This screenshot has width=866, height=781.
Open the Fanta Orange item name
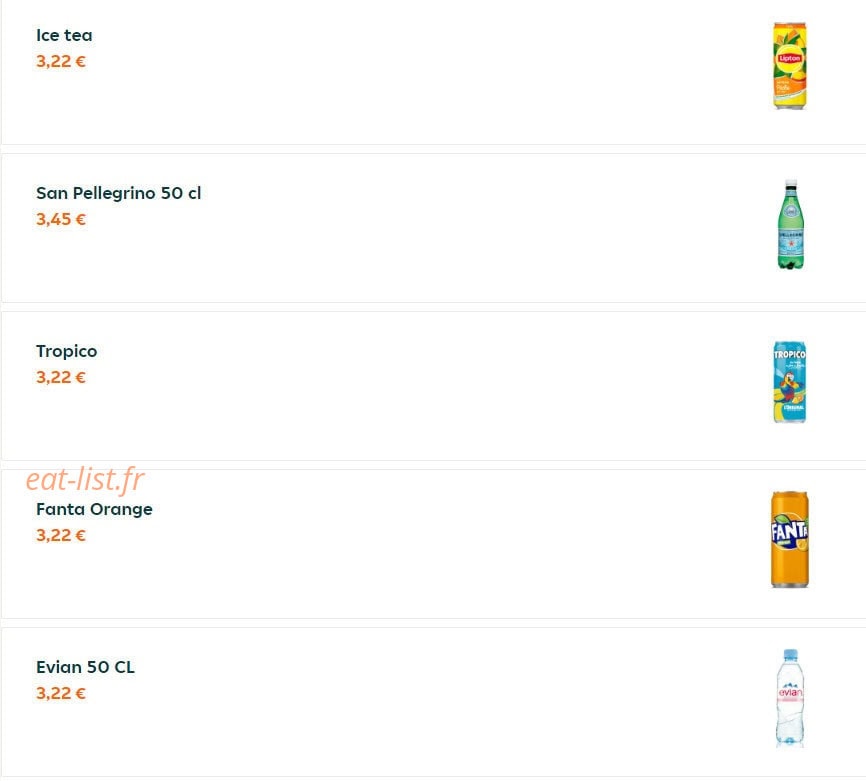(x=94, y=509)
